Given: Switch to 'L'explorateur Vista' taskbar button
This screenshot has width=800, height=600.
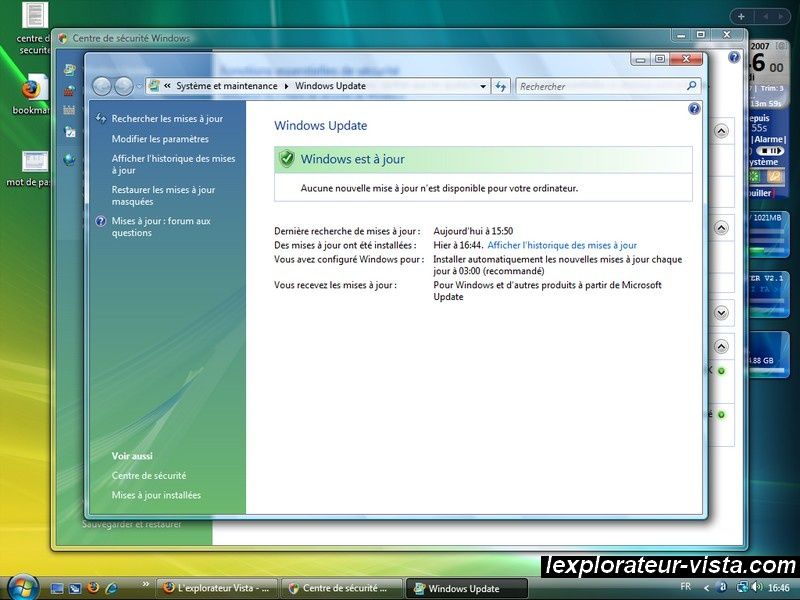Looking at the screenshot, I should click(216, 588).
